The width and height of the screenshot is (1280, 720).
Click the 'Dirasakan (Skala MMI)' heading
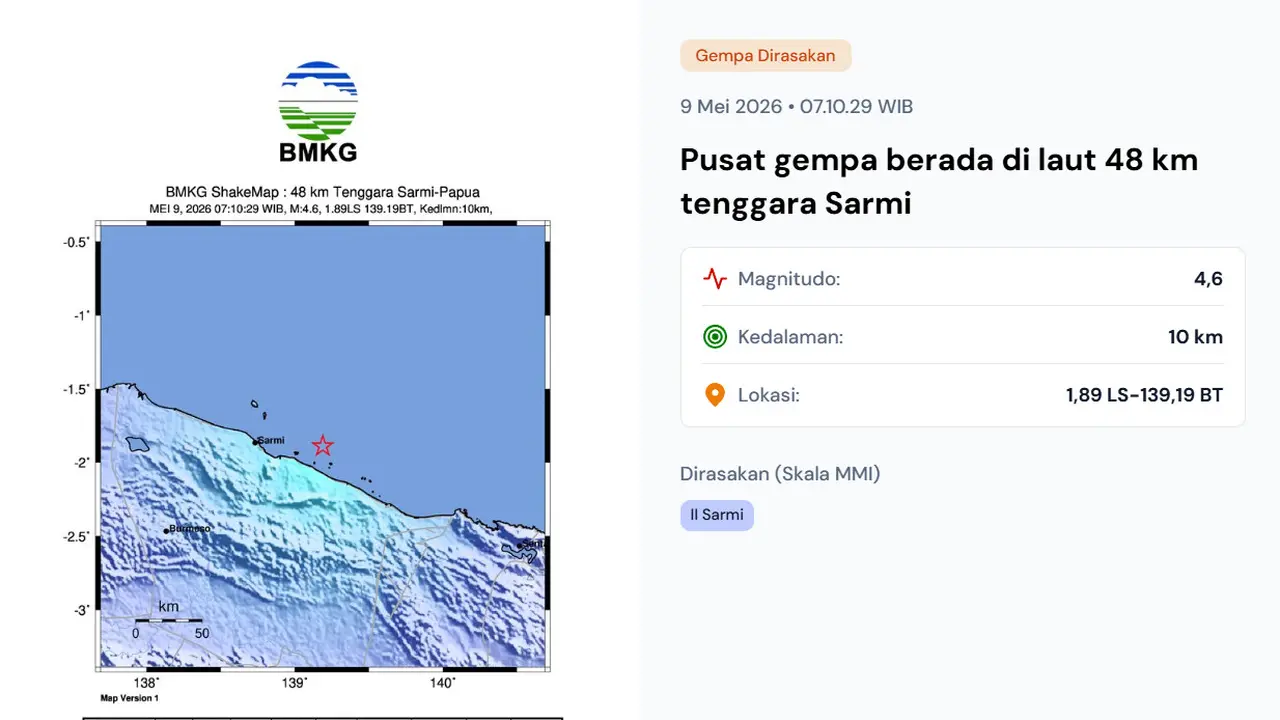pyautogui.click(x=781, y=474)
